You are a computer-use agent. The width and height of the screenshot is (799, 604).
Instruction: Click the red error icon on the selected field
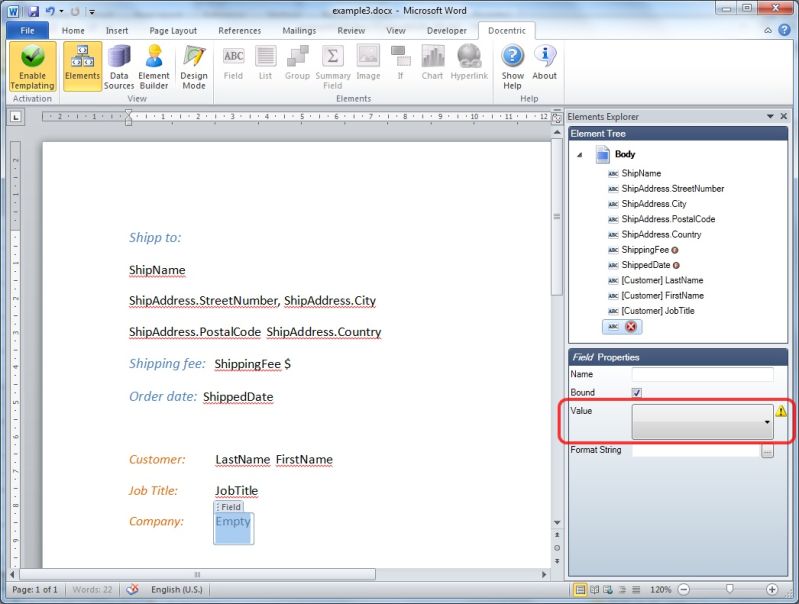(x=631, y=327)
